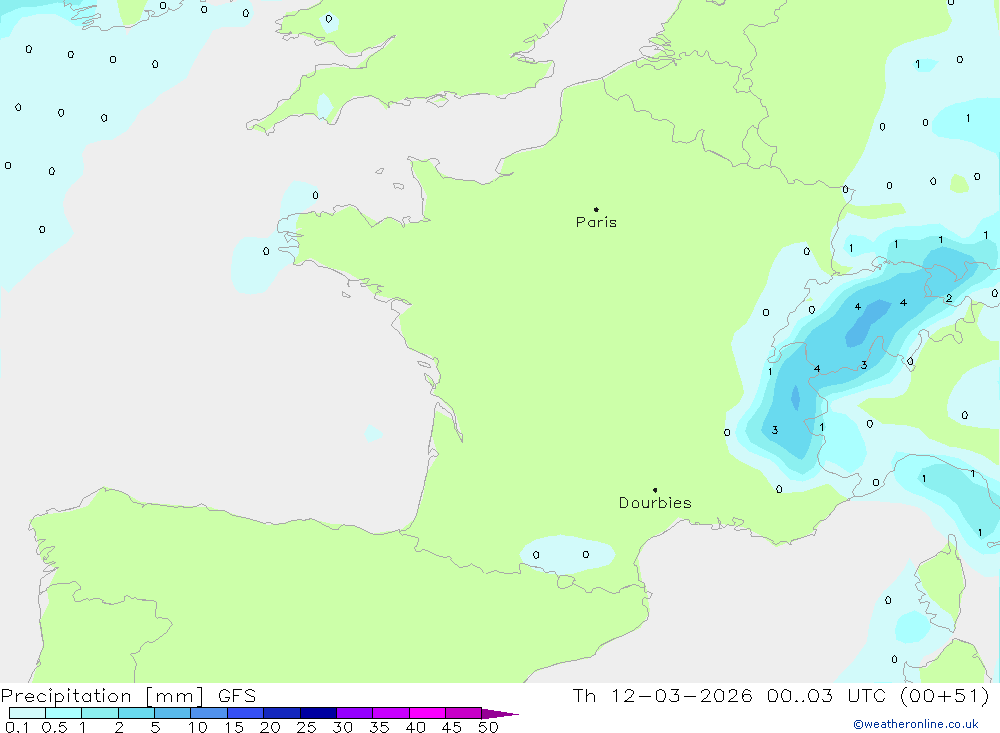This screenshot has width=1000, height=733.
Task: Click the Dourbies city label
Action: pyautogui.click(x=655, y=503)
